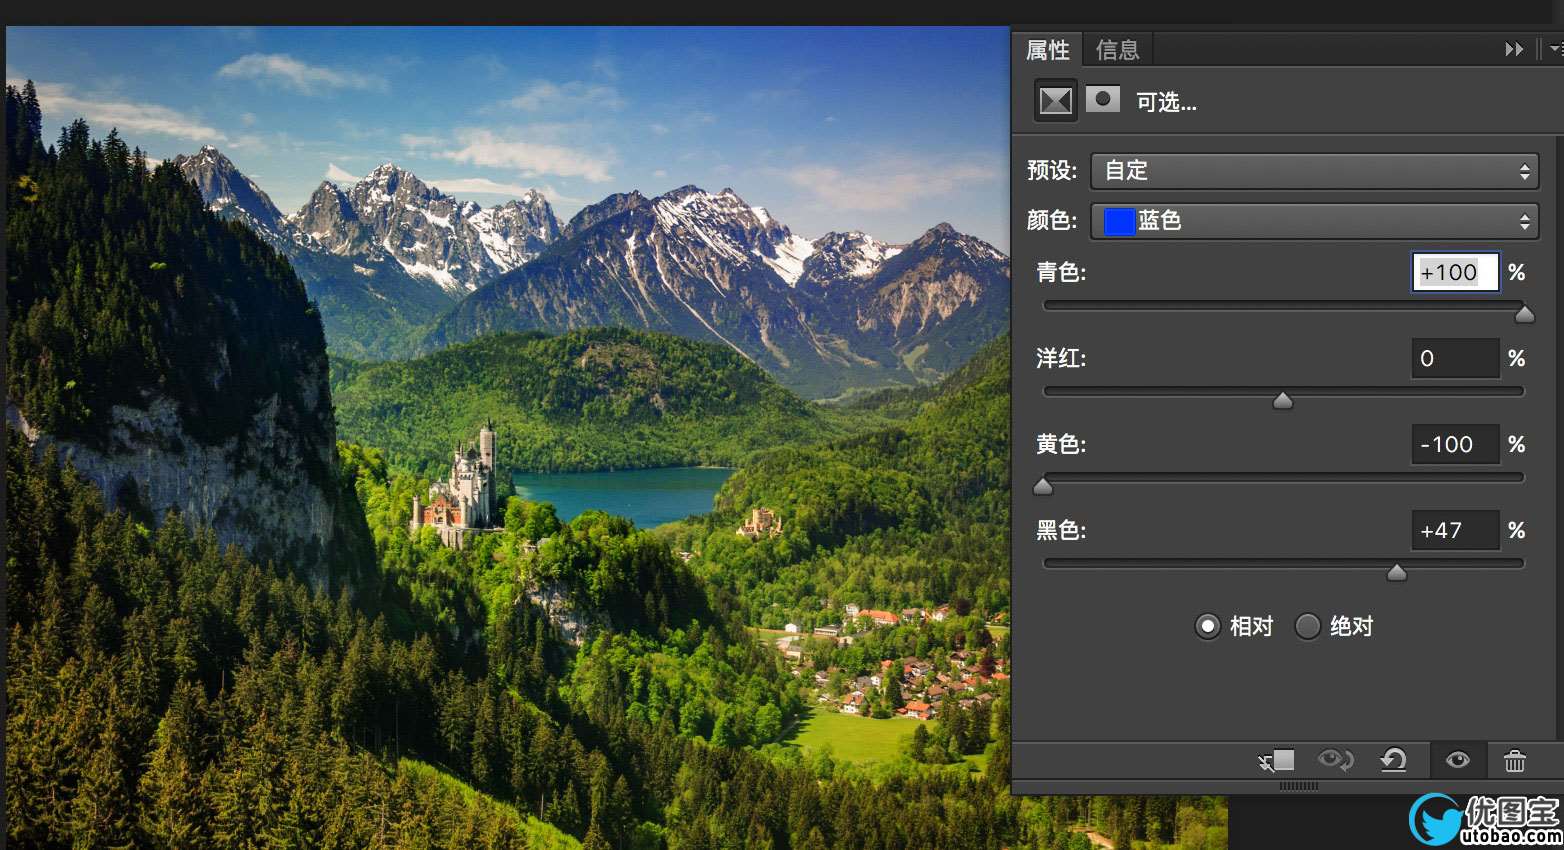This screenshot has width=1564, height=850.
Task: Click the 洋红 value field showing 0
Action: [1455, 358]
